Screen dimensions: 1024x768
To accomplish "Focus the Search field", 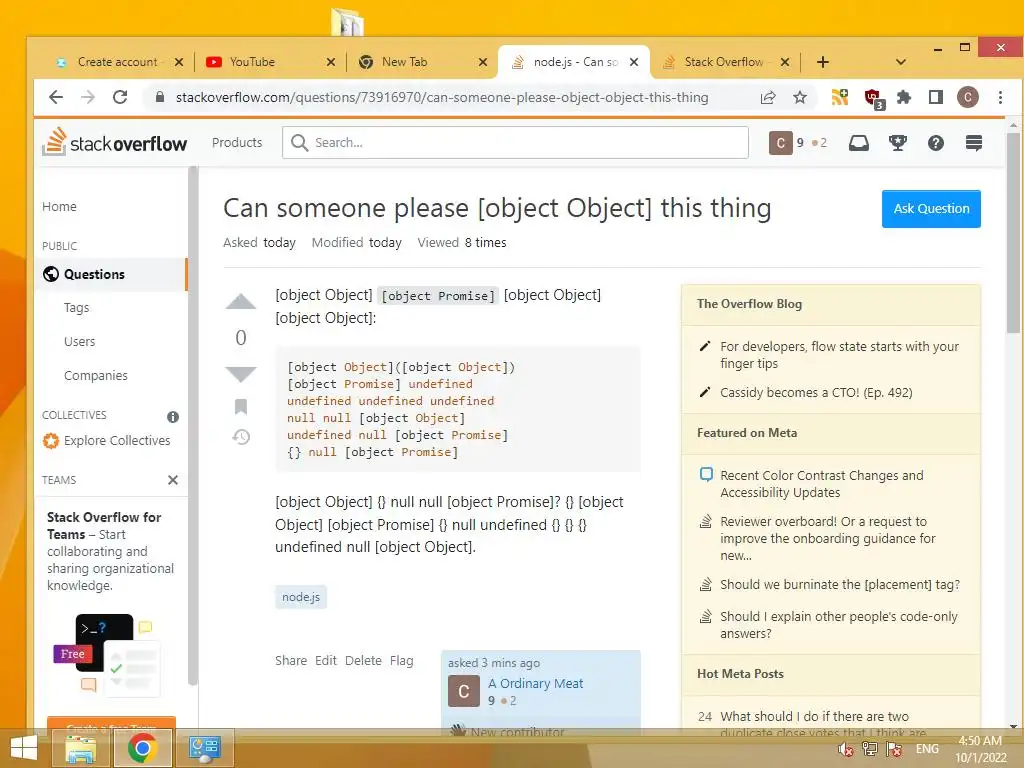I will [x=515, y=142].
